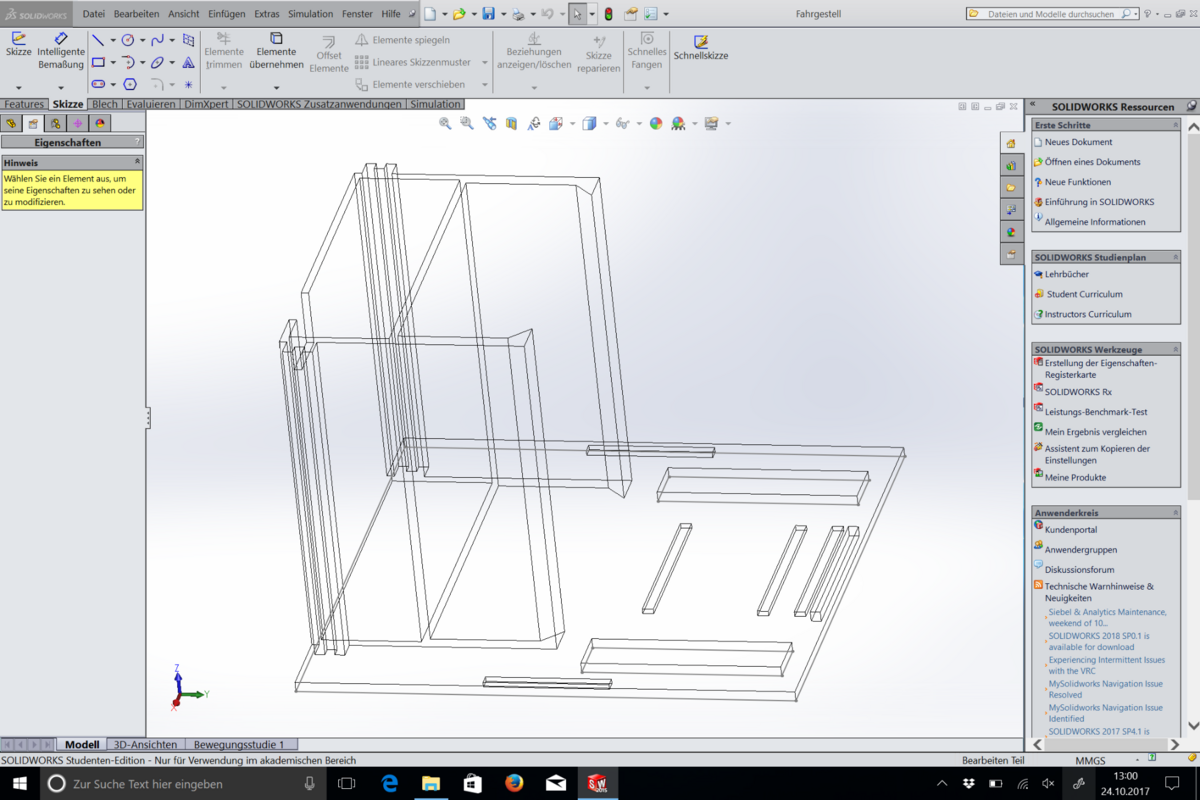Open the section view tool
Screen dimensions: 1200x800
pos(511,123)
